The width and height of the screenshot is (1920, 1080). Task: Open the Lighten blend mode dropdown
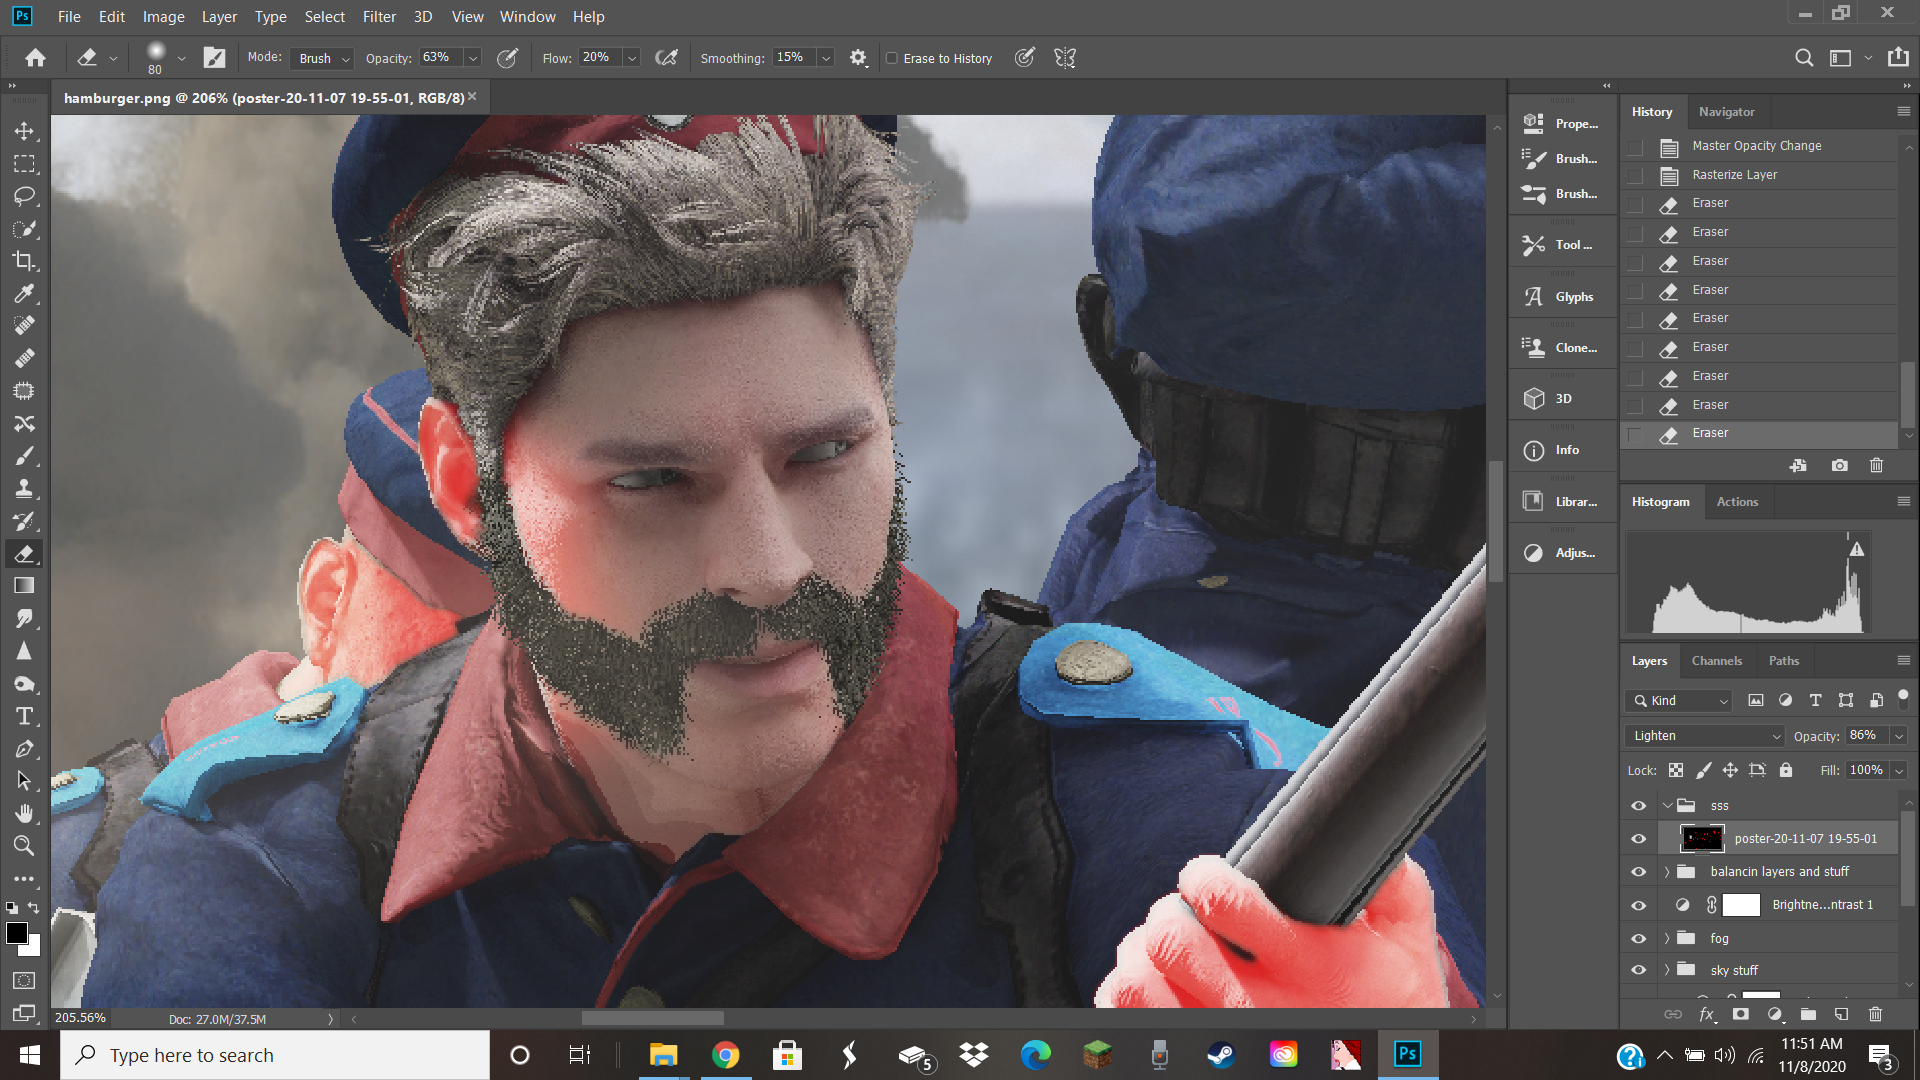point(1705,736)
